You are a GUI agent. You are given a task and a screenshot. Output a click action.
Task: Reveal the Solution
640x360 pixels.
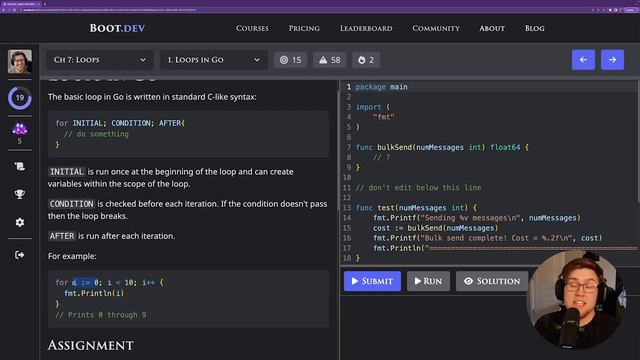click(492, 281)
